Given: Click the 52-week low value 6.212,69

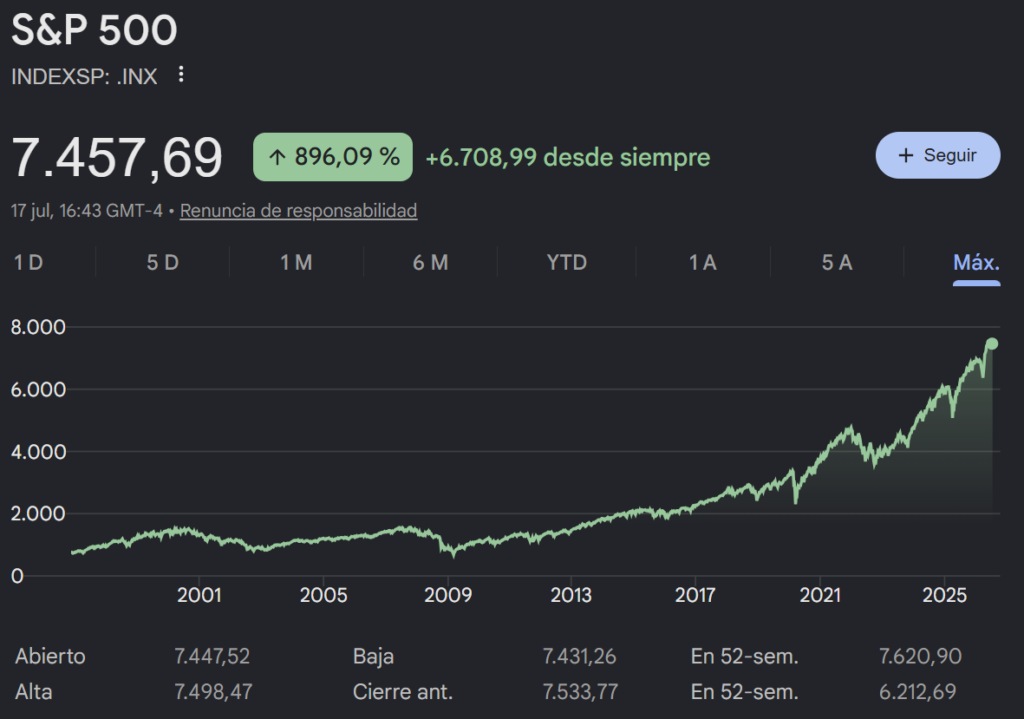Looking at the screenshot, I should pyautogui.click(x=918, y=692).
